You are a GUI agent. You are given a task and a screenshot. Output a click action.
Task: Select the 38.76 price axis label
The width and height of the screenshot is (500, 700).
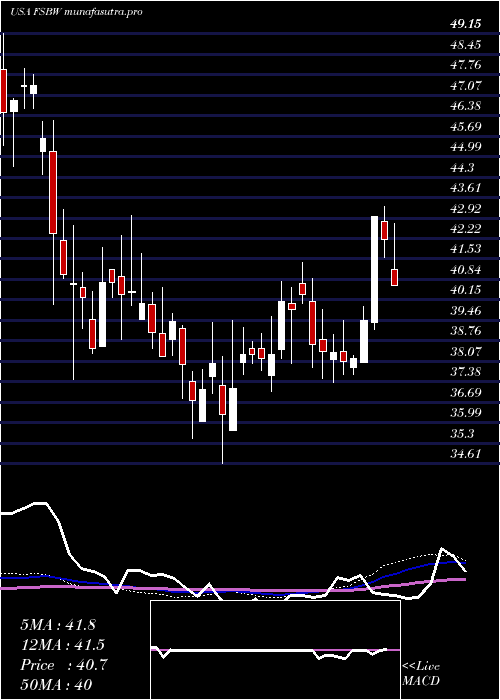(466, 331)
